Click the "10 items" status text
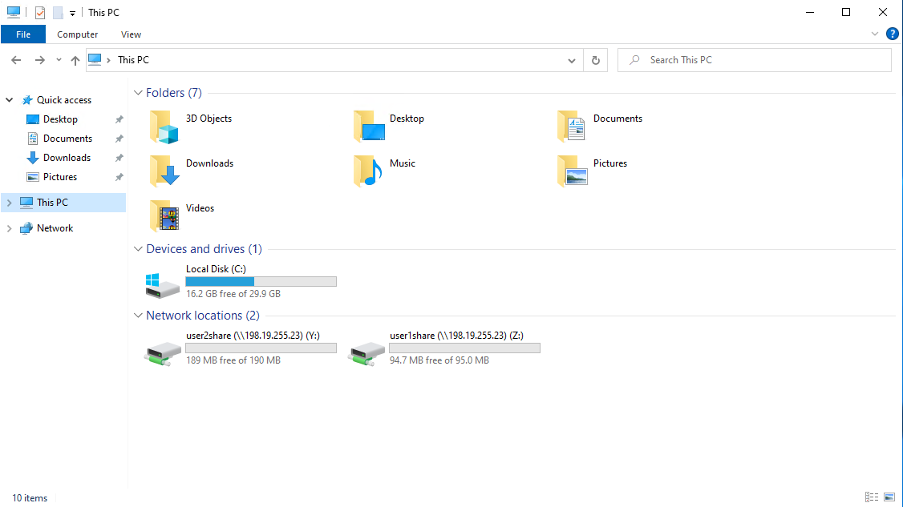Viewport: 904px width, 508px height. point(29,498)
